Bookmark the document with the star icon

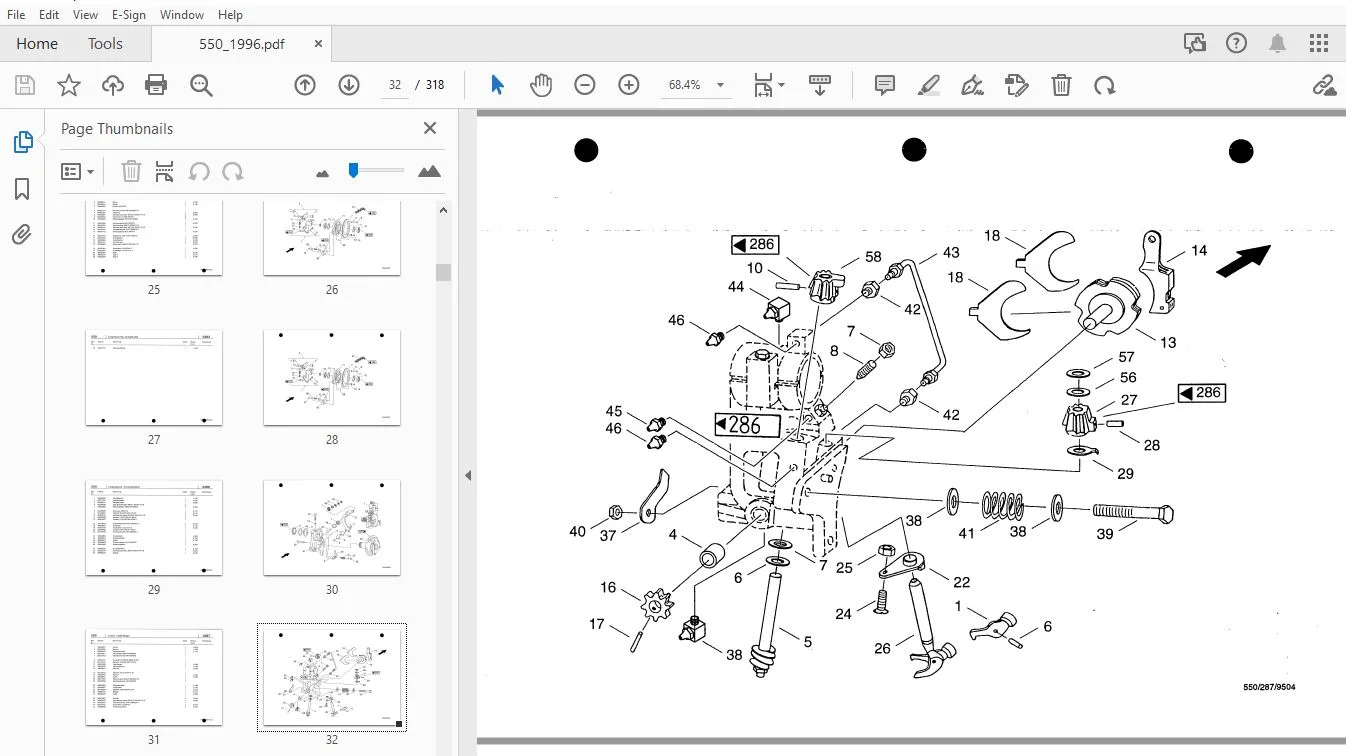pyautogui.click(x=69, y=86)
